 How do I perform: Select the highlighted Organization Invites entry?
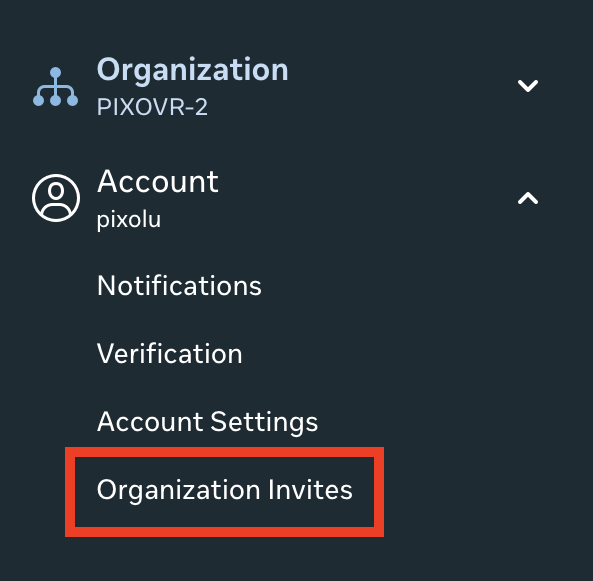pyautogui.click(x=225, y=491)
